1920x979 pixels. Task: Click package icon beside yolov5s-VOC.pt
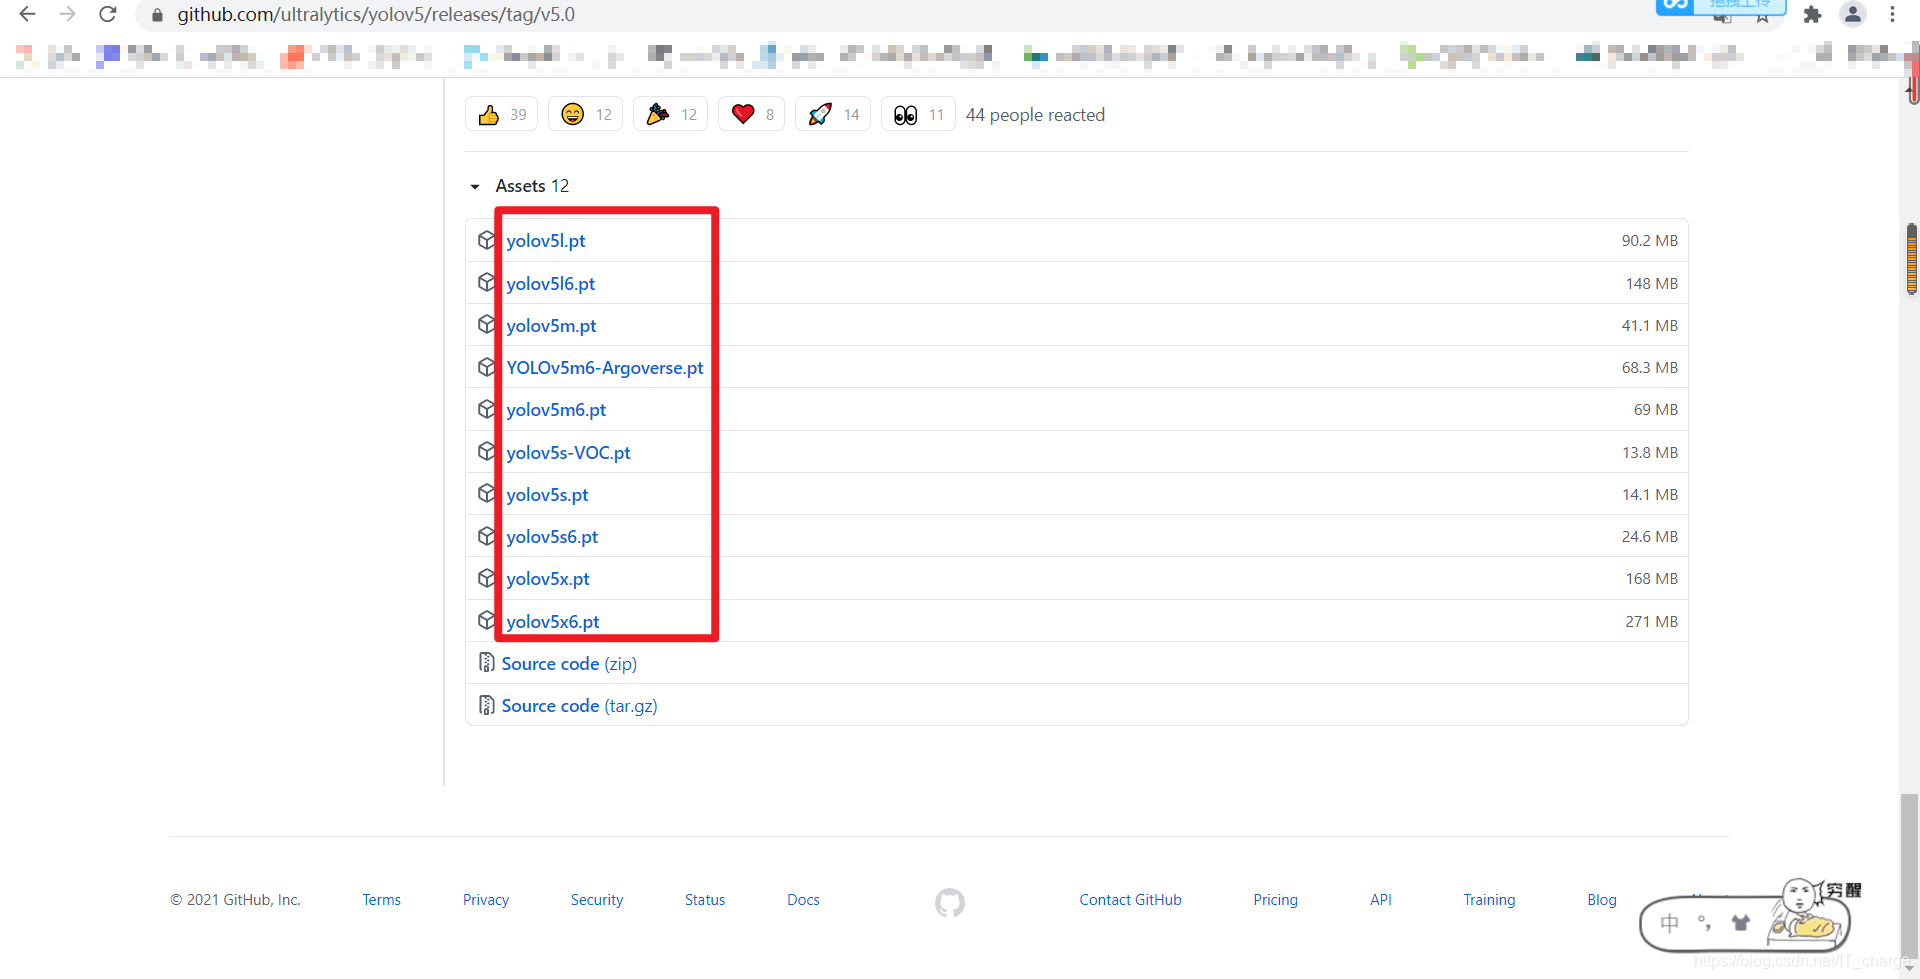click(x=487, y=452)
